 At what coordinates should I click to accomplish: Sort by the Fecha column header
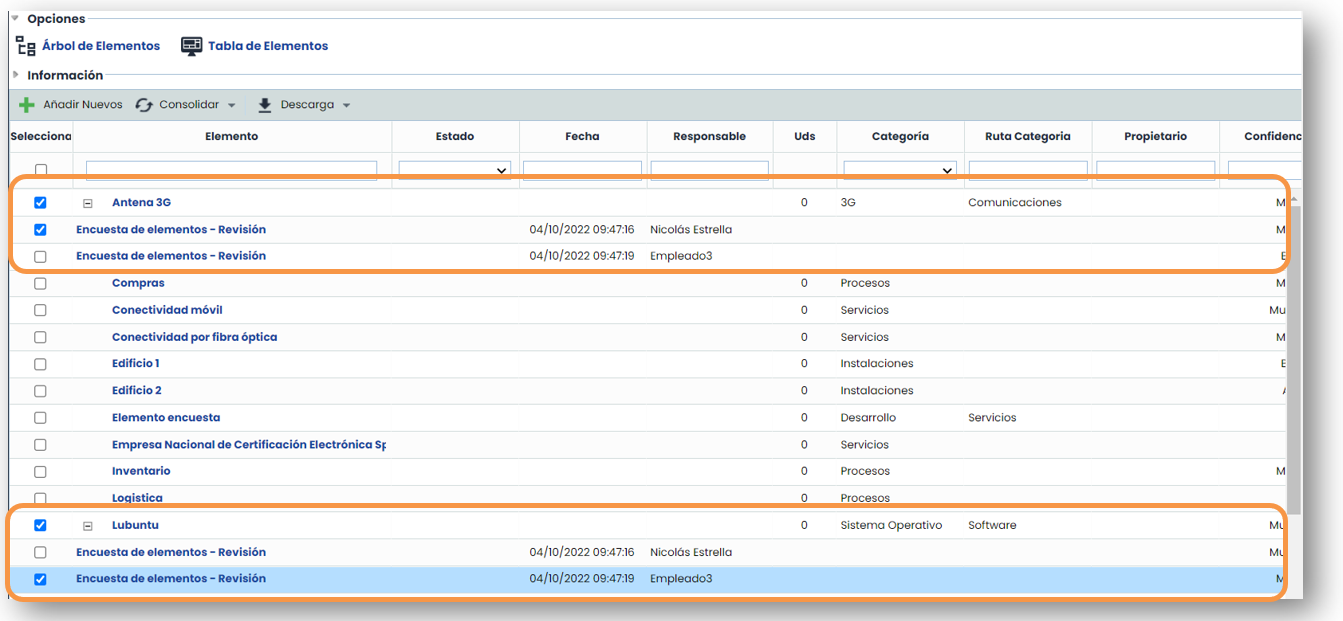coord(582,136)
